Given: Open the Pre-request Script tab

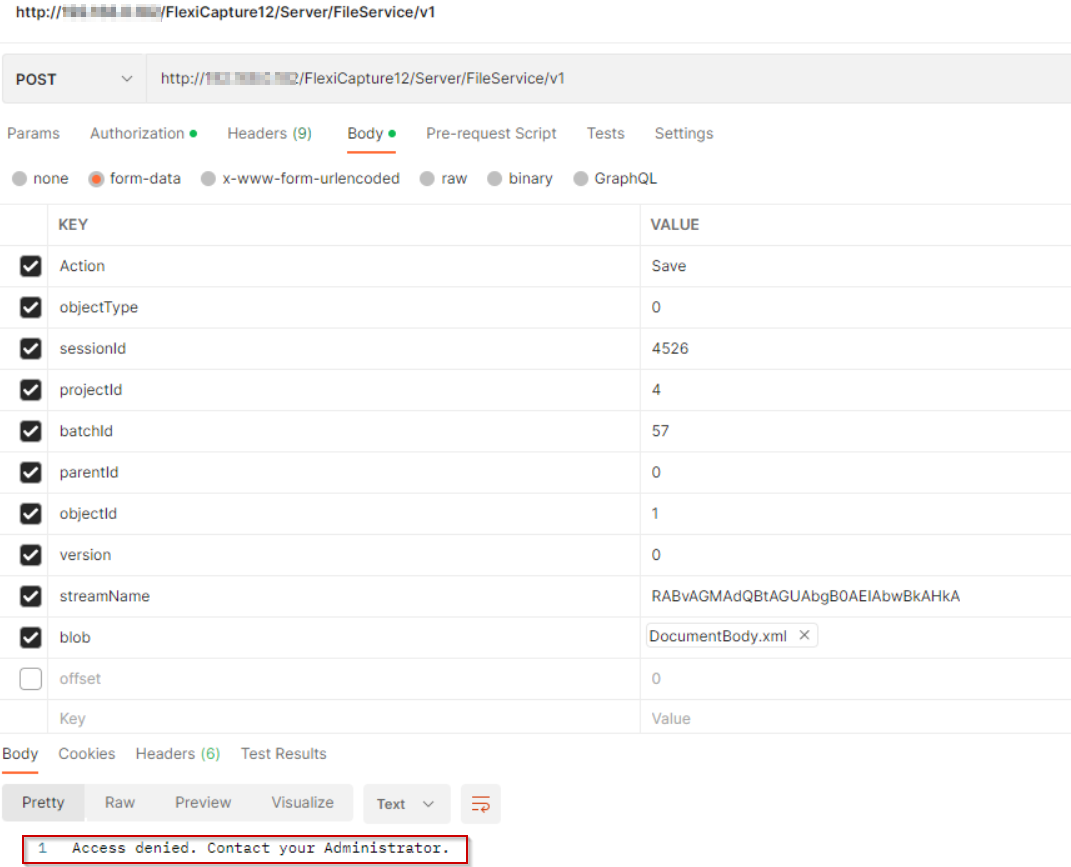Looking at the screenshot, I should tap(491, 133).
